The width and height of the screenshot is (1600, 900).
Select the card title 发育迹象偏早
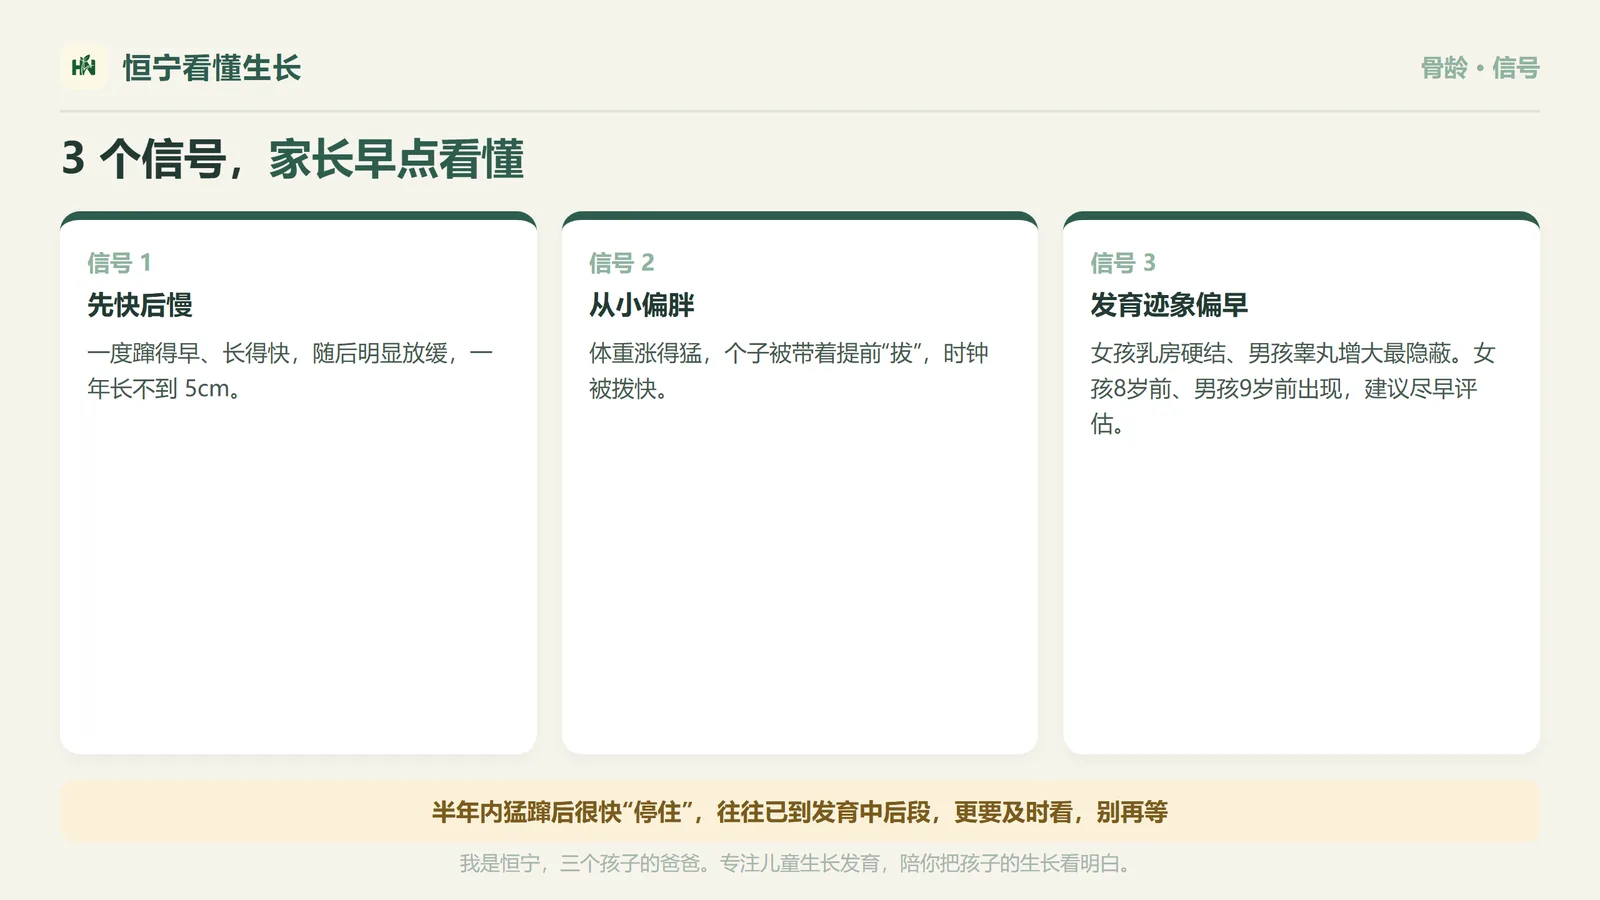pos(1169,305)
